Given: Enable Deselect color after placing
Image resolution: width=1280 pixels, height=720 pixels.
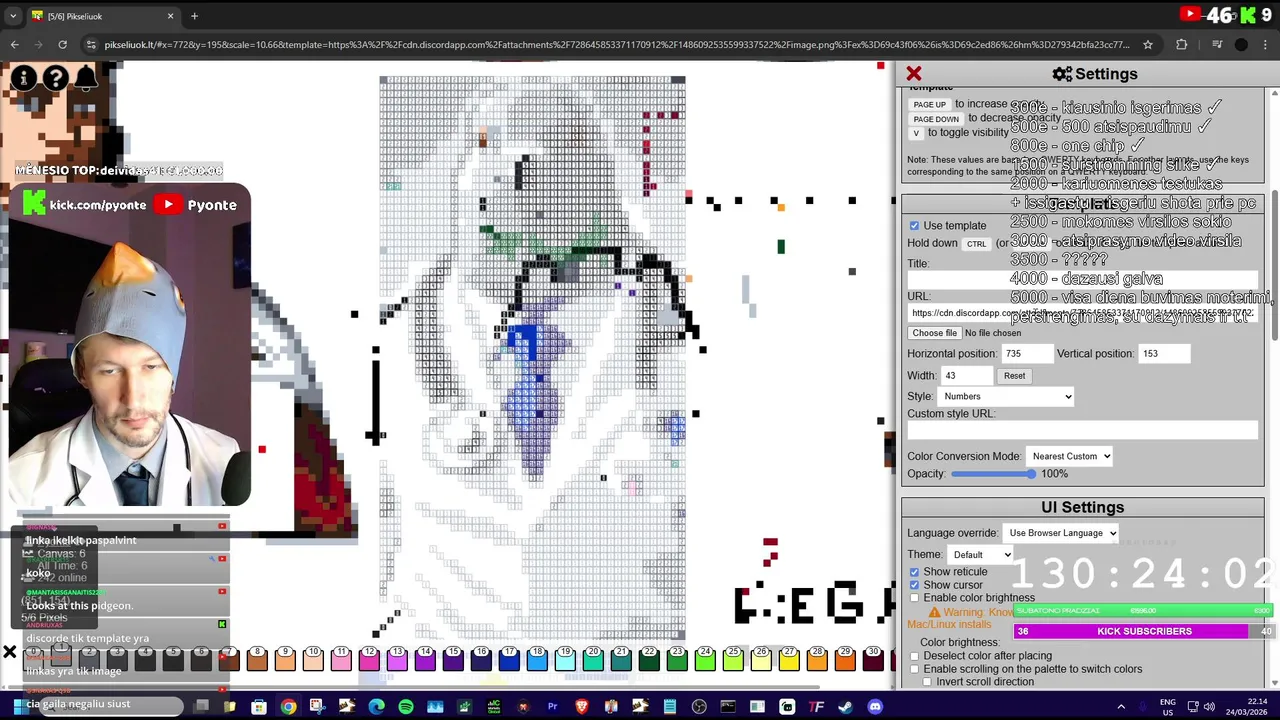Looking at the screenshot, I should (914, 656).
